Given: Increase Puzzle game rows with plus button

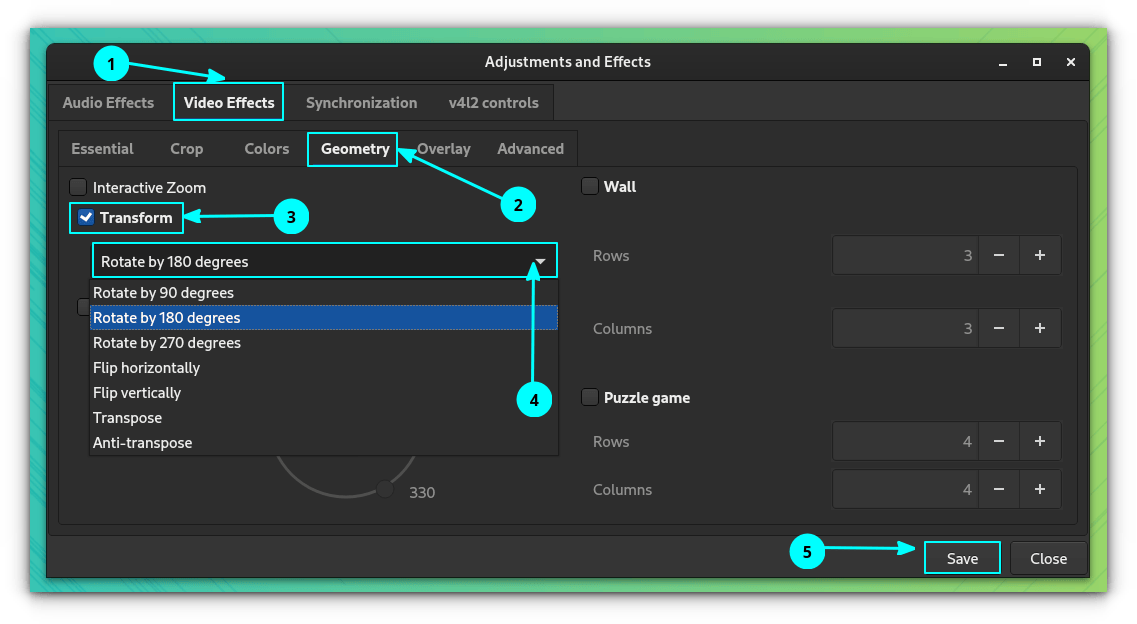Looking at the screenshot, I should (1040, 441).
